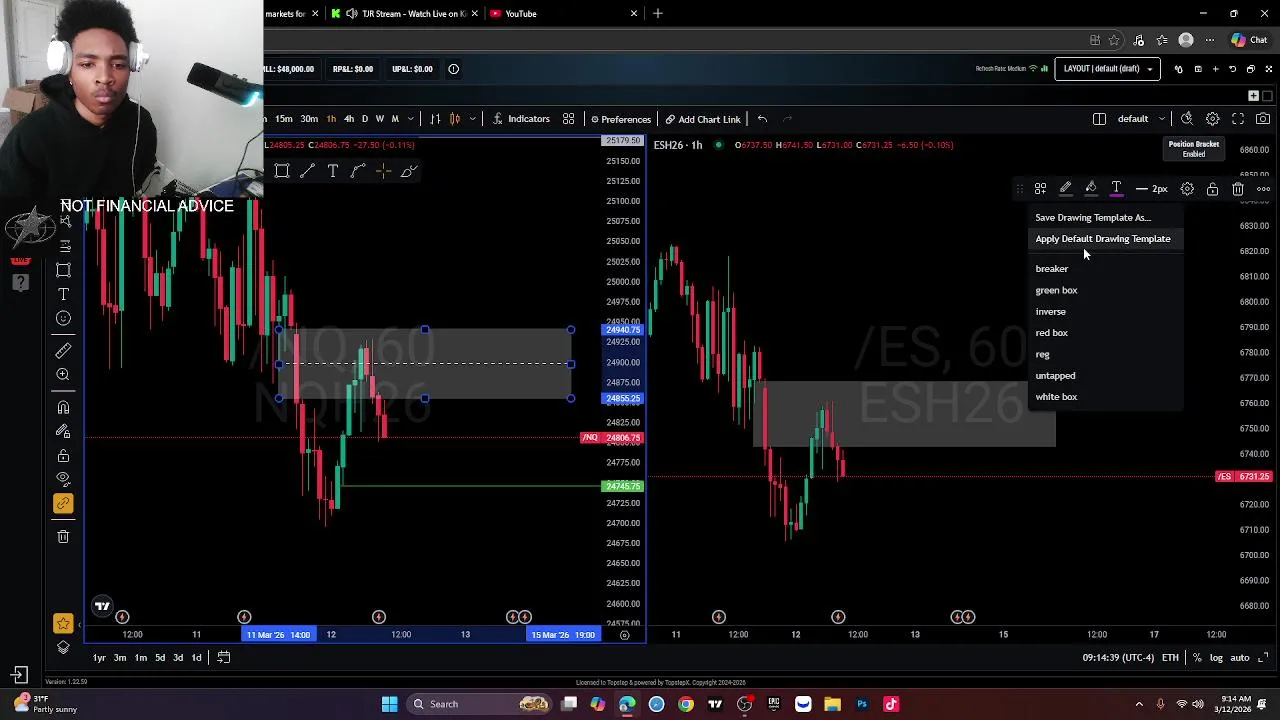Select the text tool in NQ chart toolbar

point(333,171)
